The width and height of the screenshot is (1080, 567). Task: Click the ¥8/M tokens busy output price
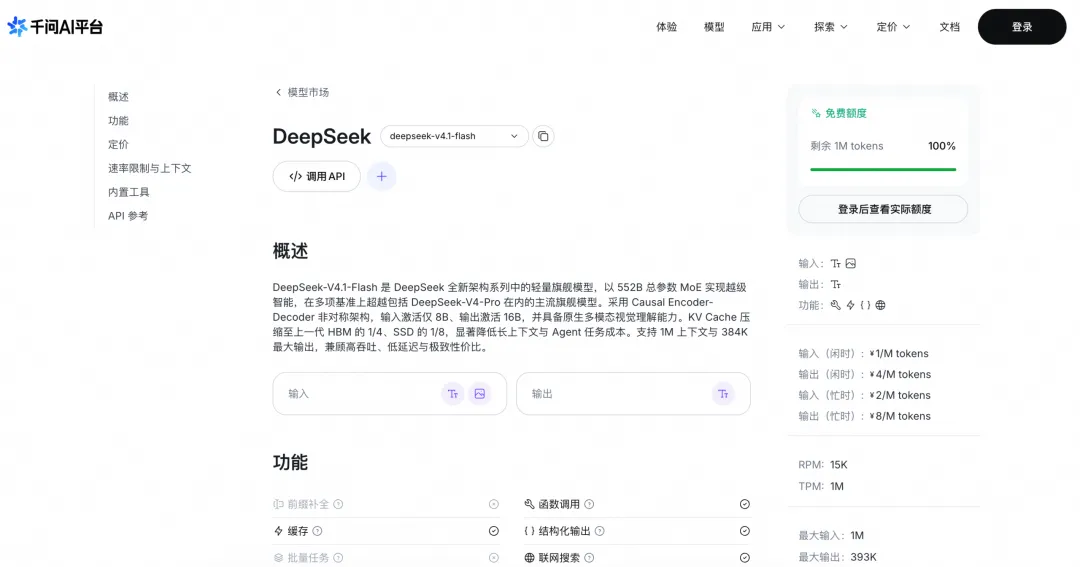[900, 416]
